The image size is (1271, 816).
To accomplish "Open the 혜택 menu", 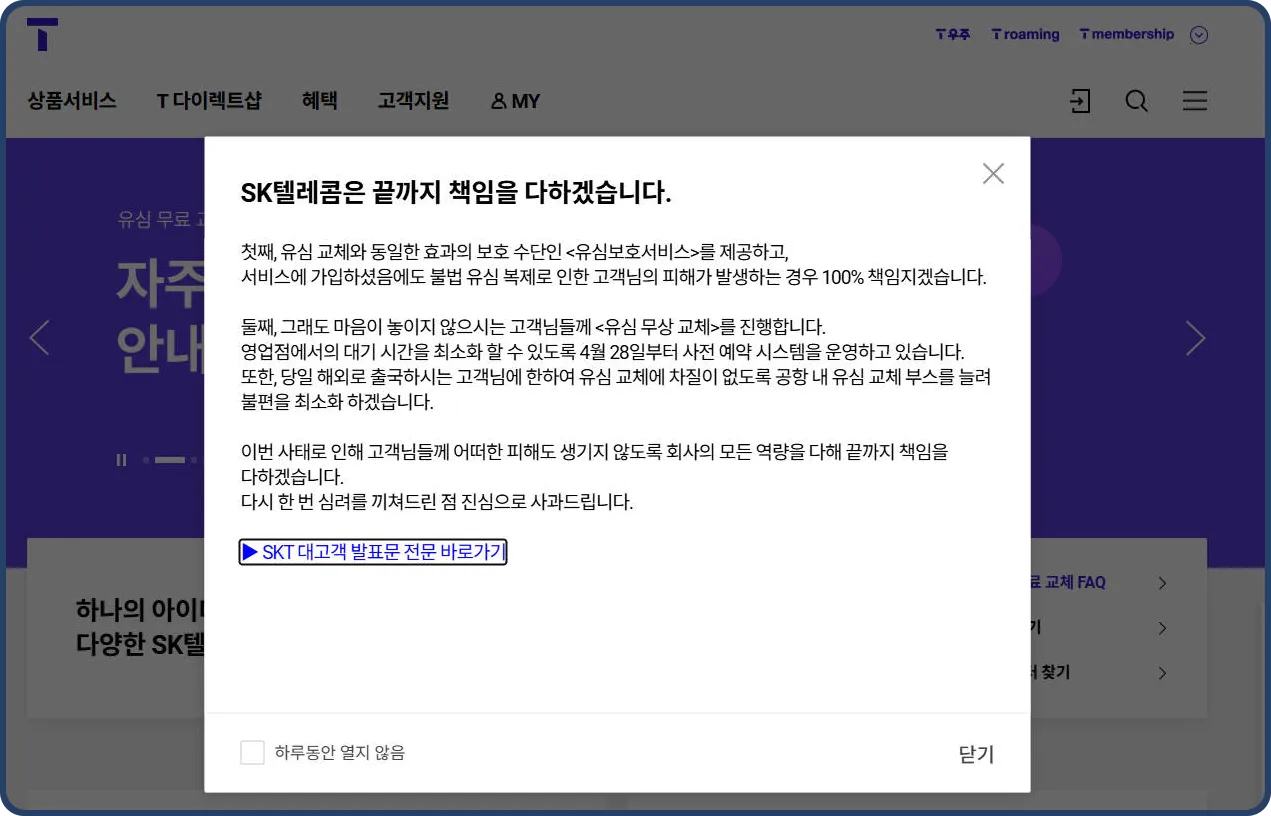I will coord(320,101).
